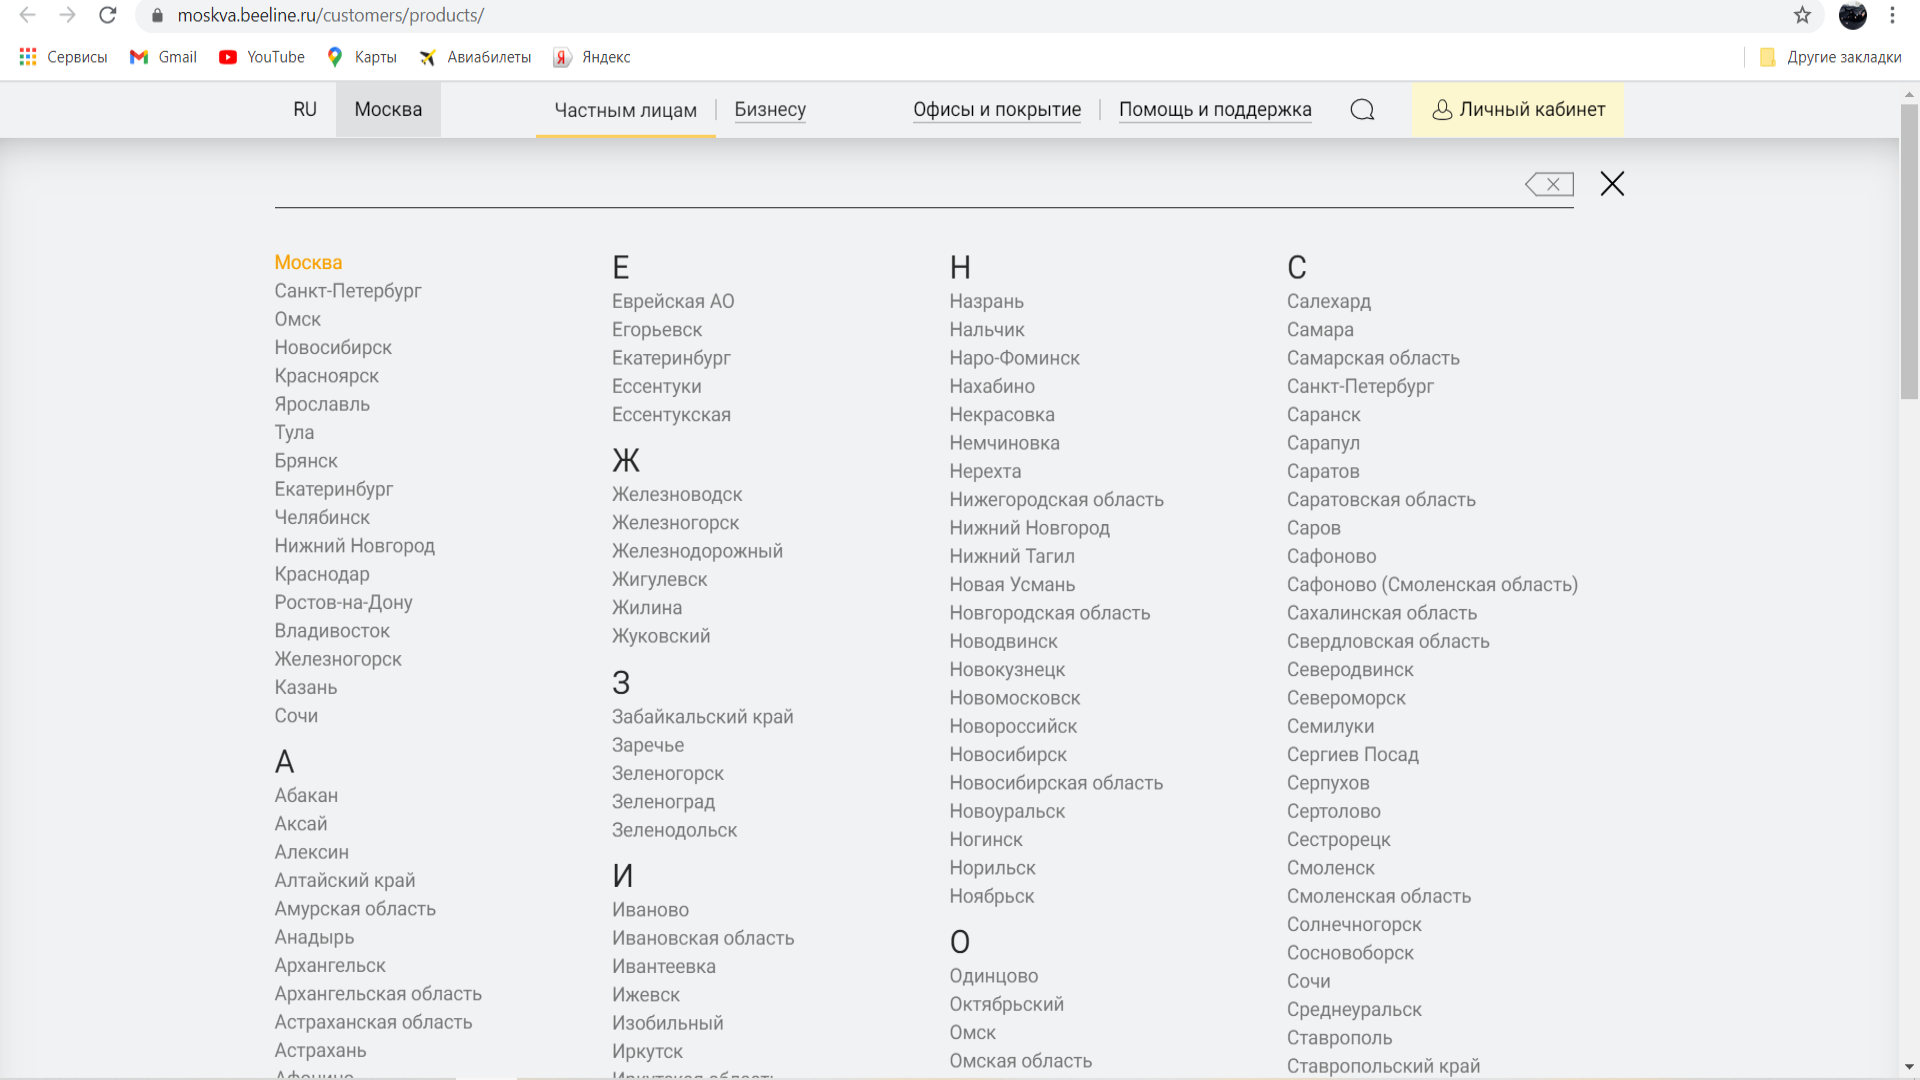1920x1080 pixels.
Task: Select Назрань city
Action: point(986,301)
